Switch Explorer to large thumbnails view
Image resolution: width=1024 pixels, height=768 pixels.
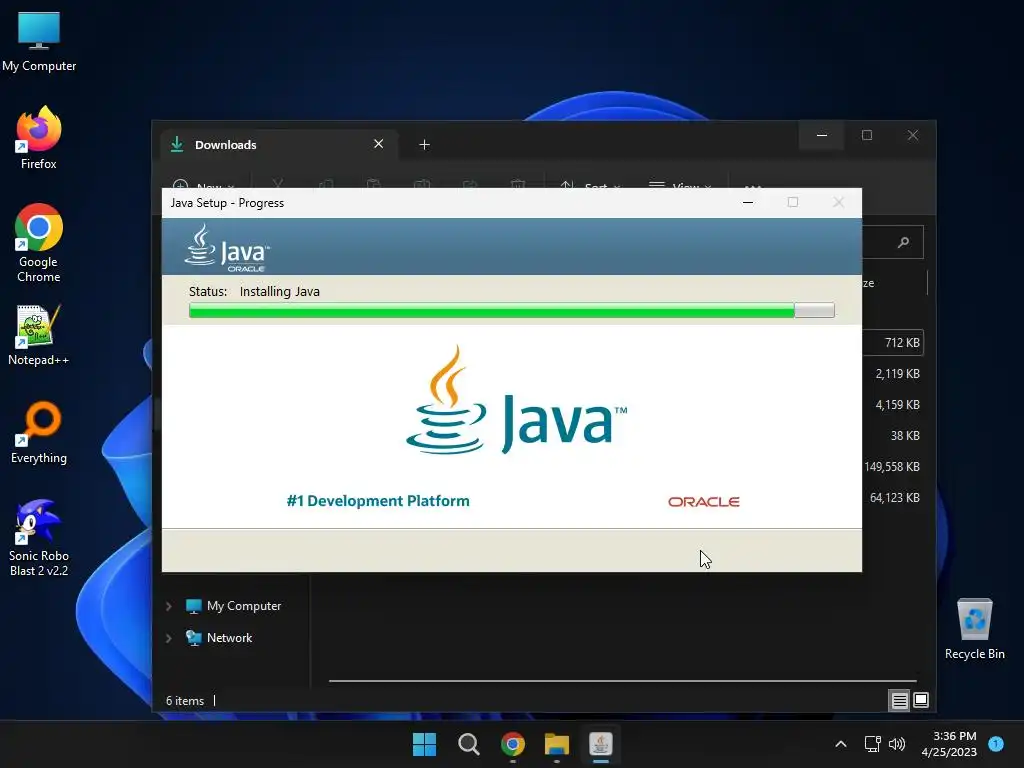coord(921,700)
